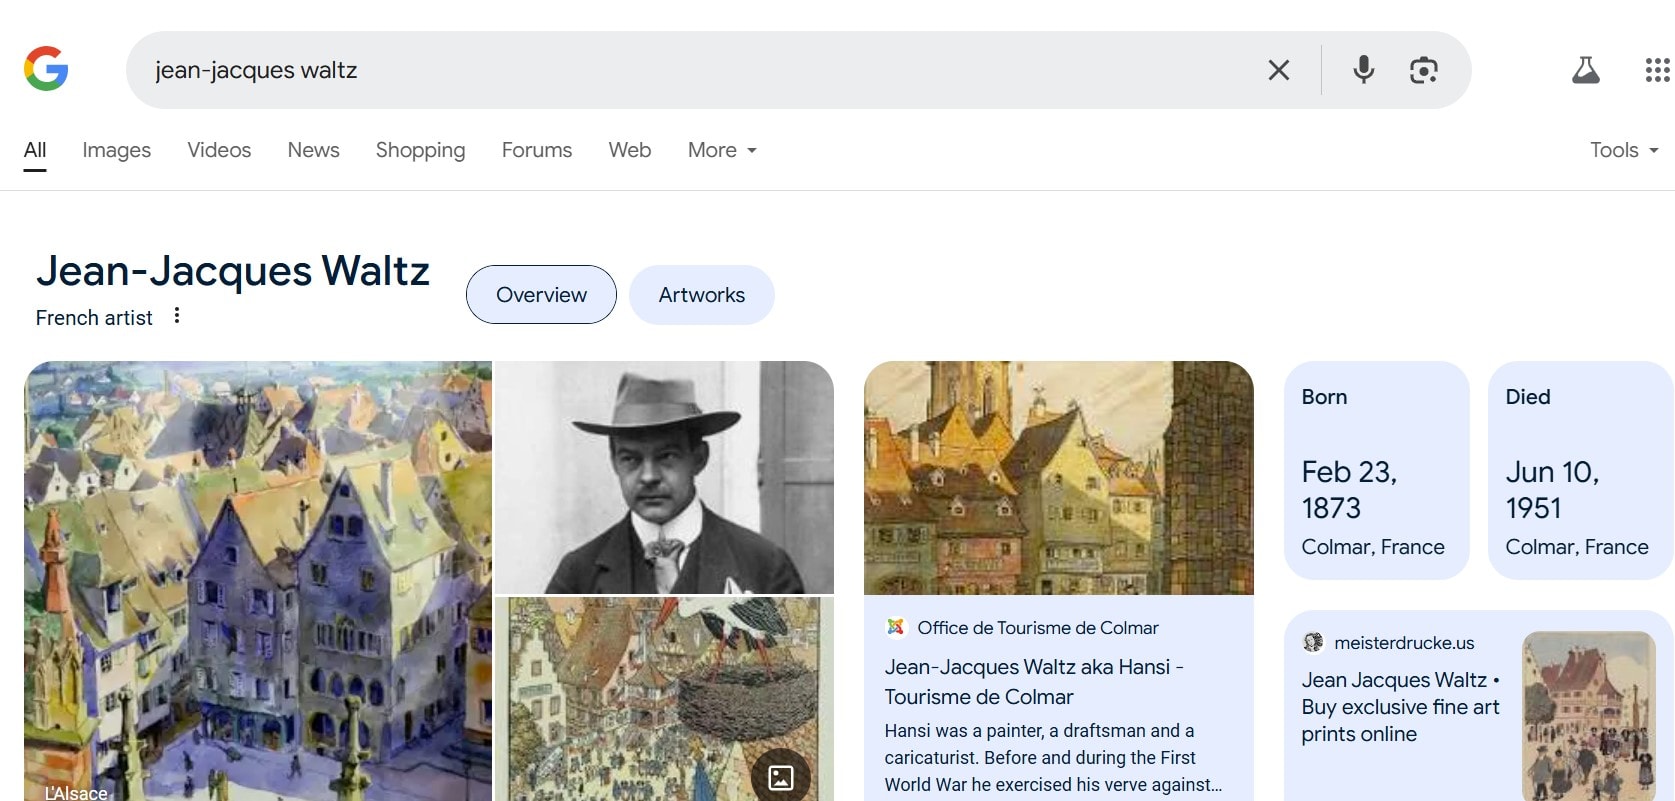
Task: Open the Web results tab
Action: pos(630,150)
